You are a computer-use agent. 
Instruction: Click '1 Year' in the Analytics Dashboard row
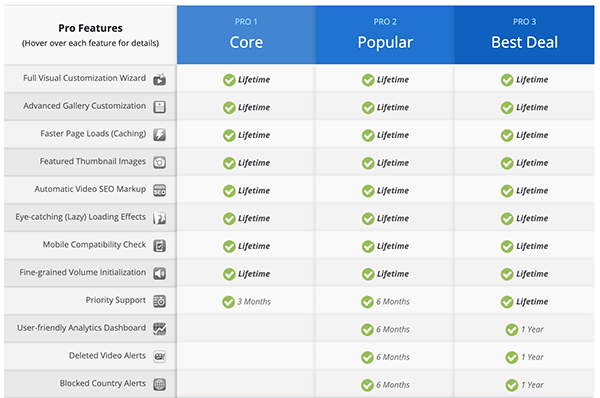[532, 329]
